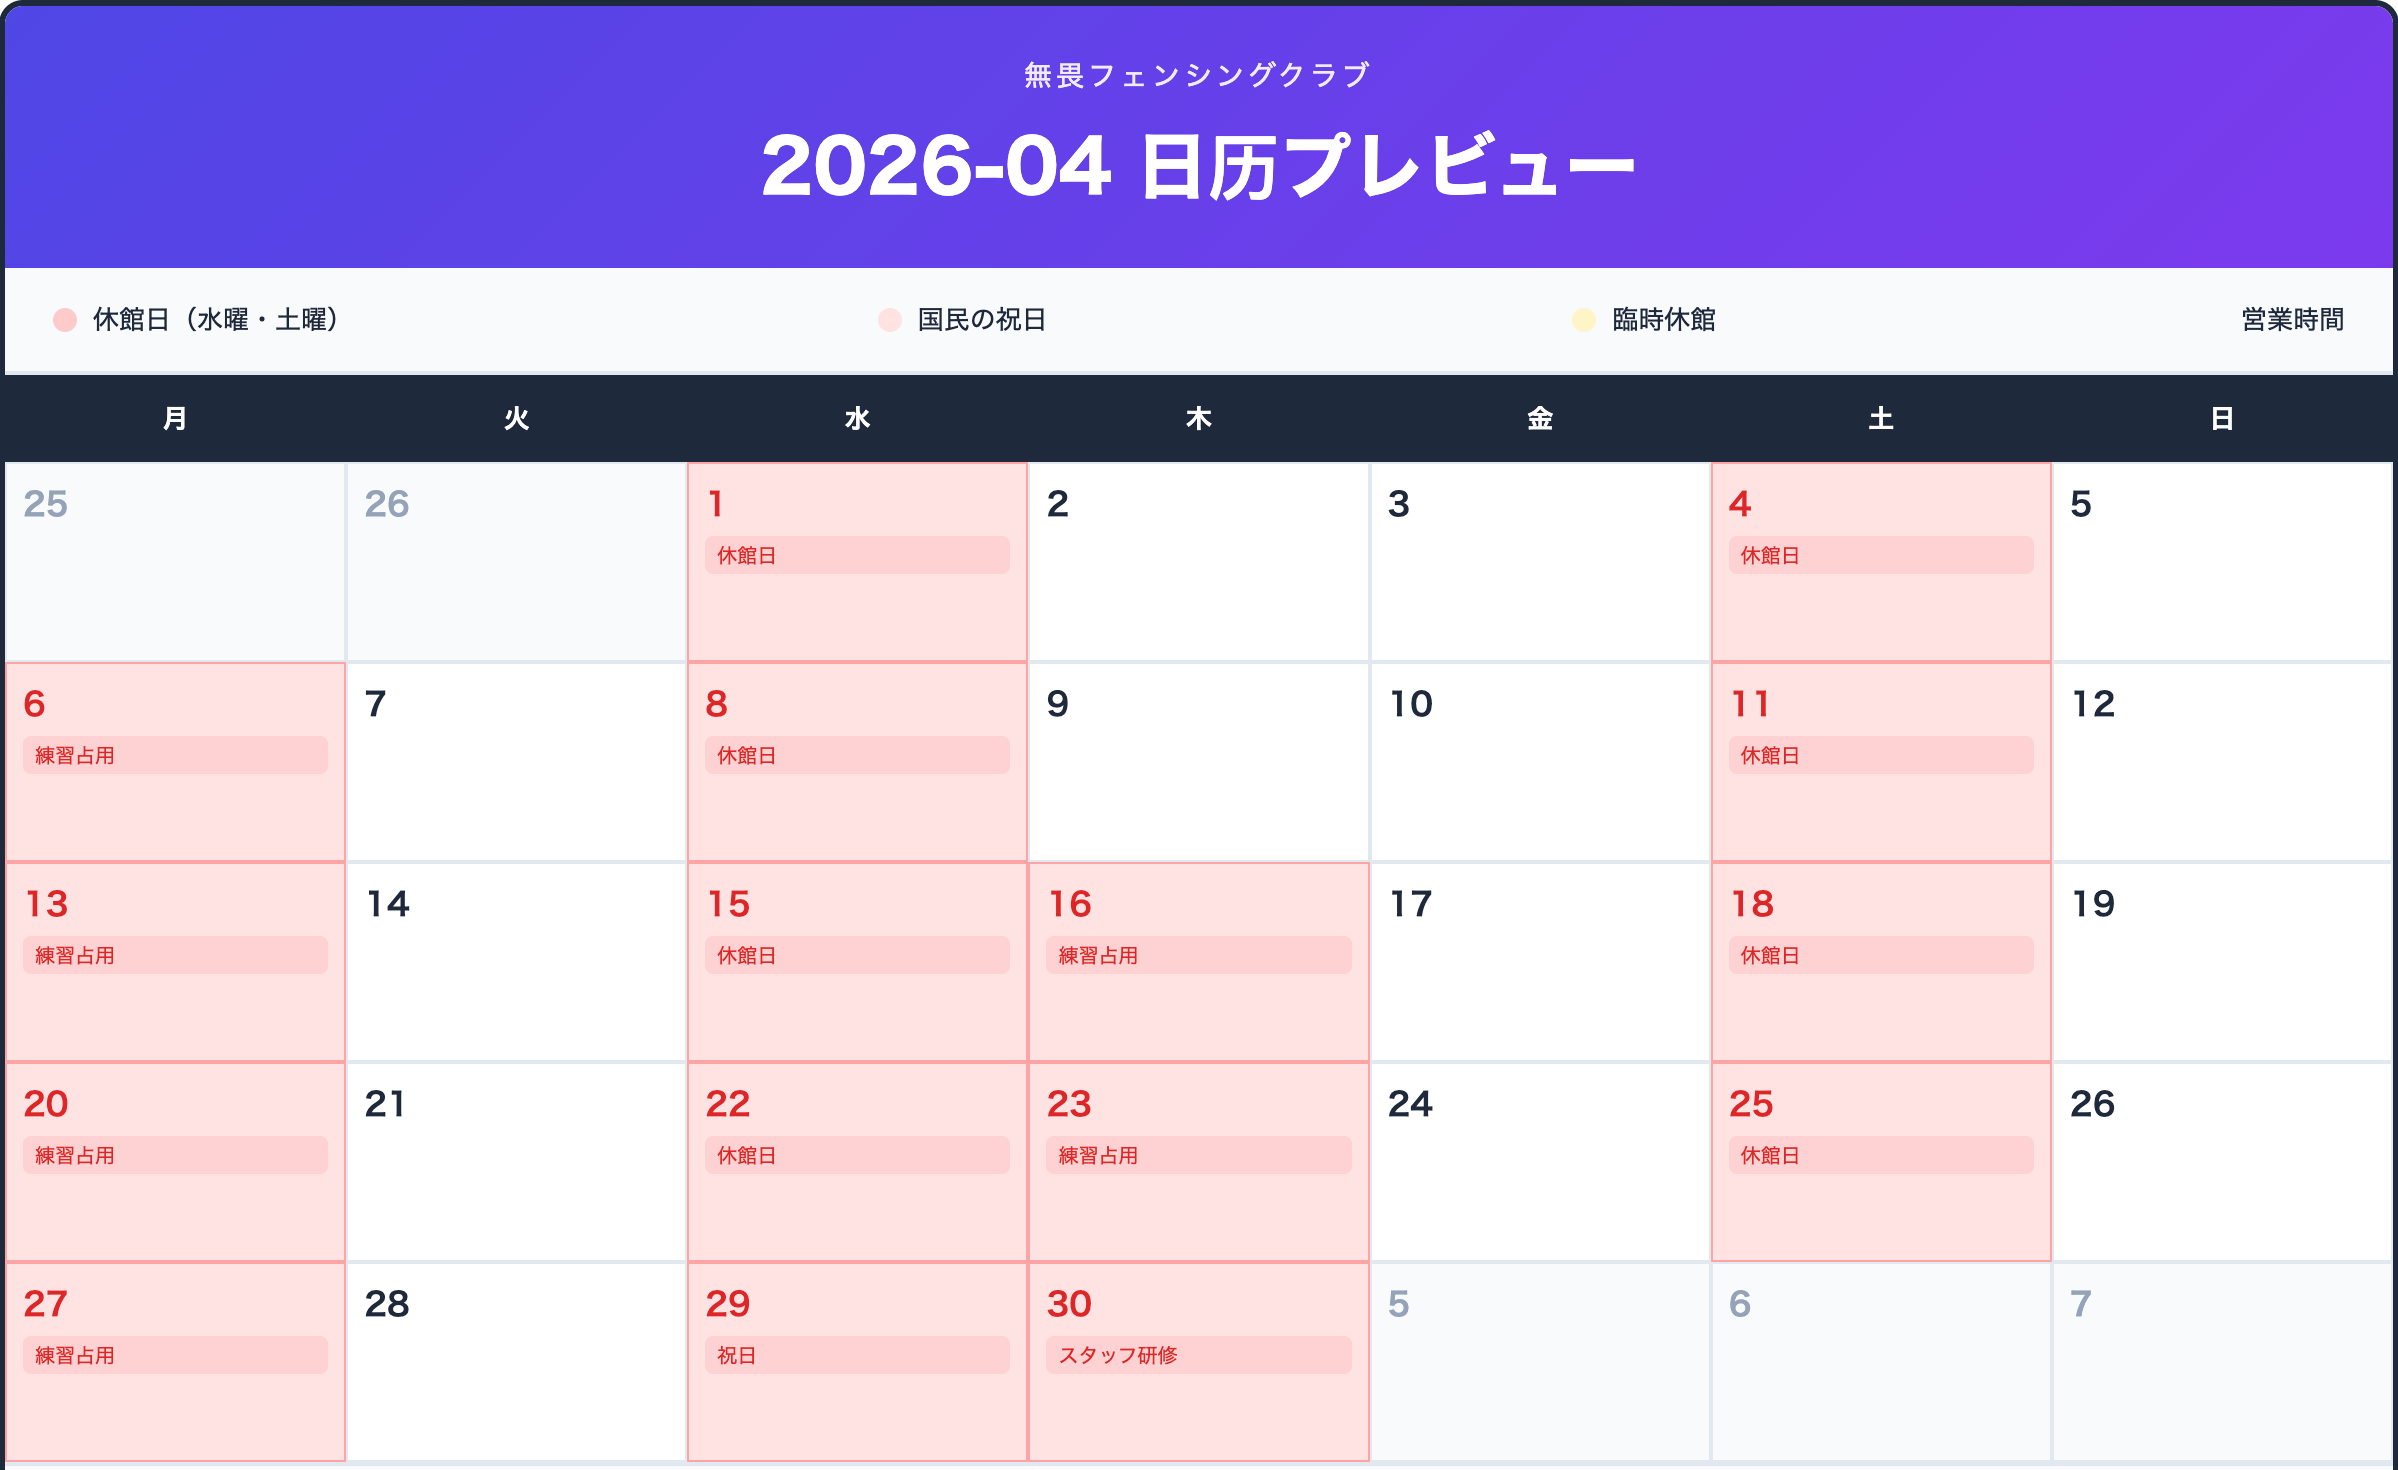Select the 土 weekday column header
2398x1470 pixels.
[1880, 419]
